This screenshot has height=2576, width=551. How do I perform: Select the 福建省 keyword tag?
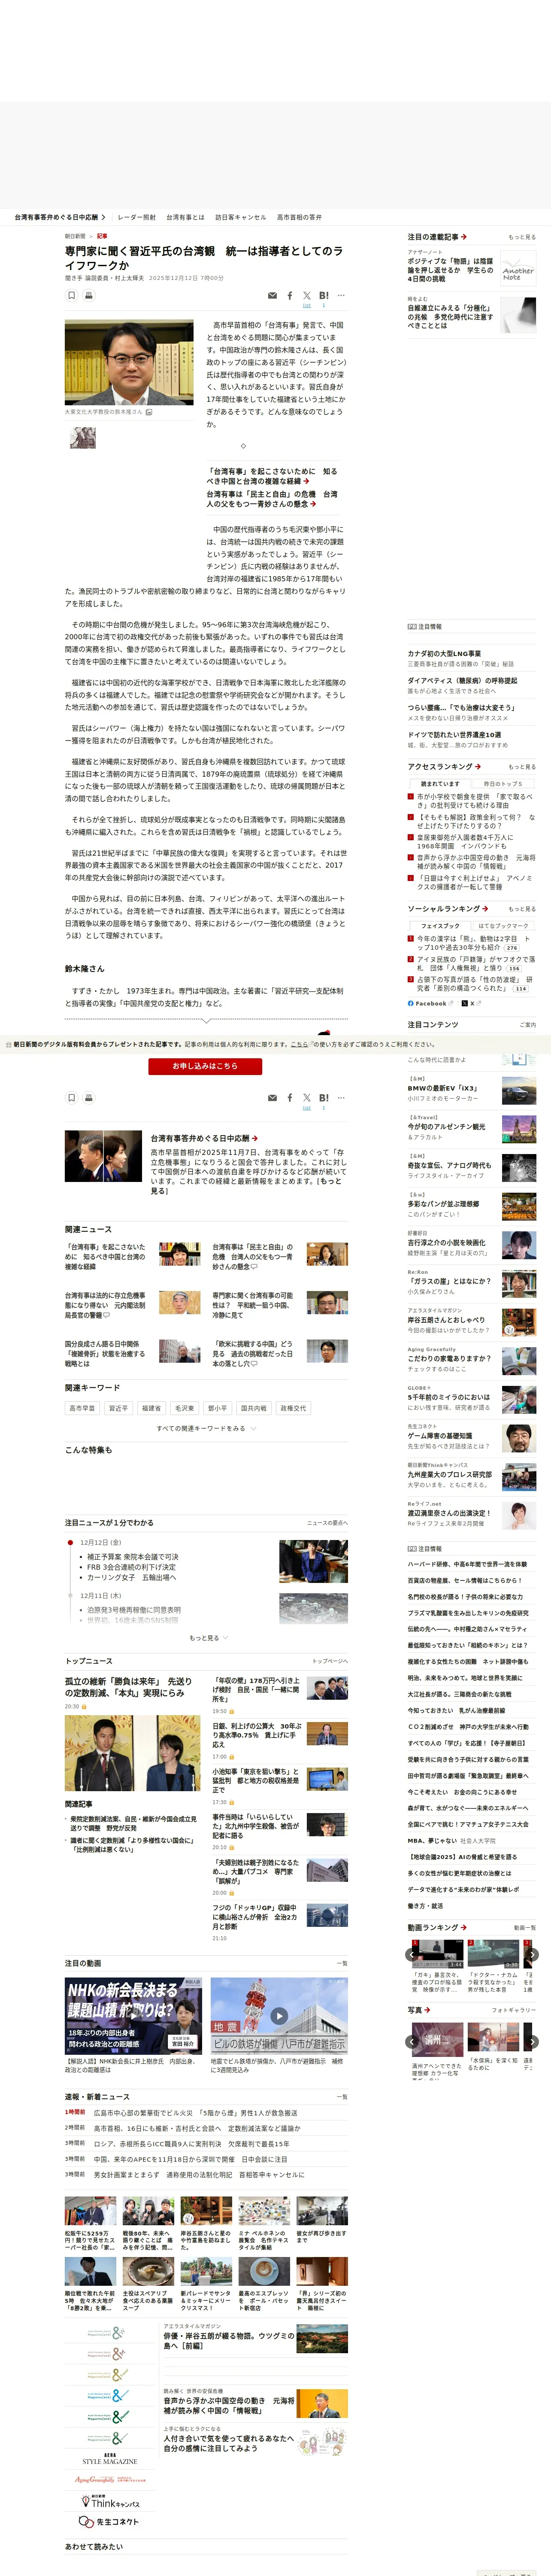pyautogui.click(x=151, y=1408)
